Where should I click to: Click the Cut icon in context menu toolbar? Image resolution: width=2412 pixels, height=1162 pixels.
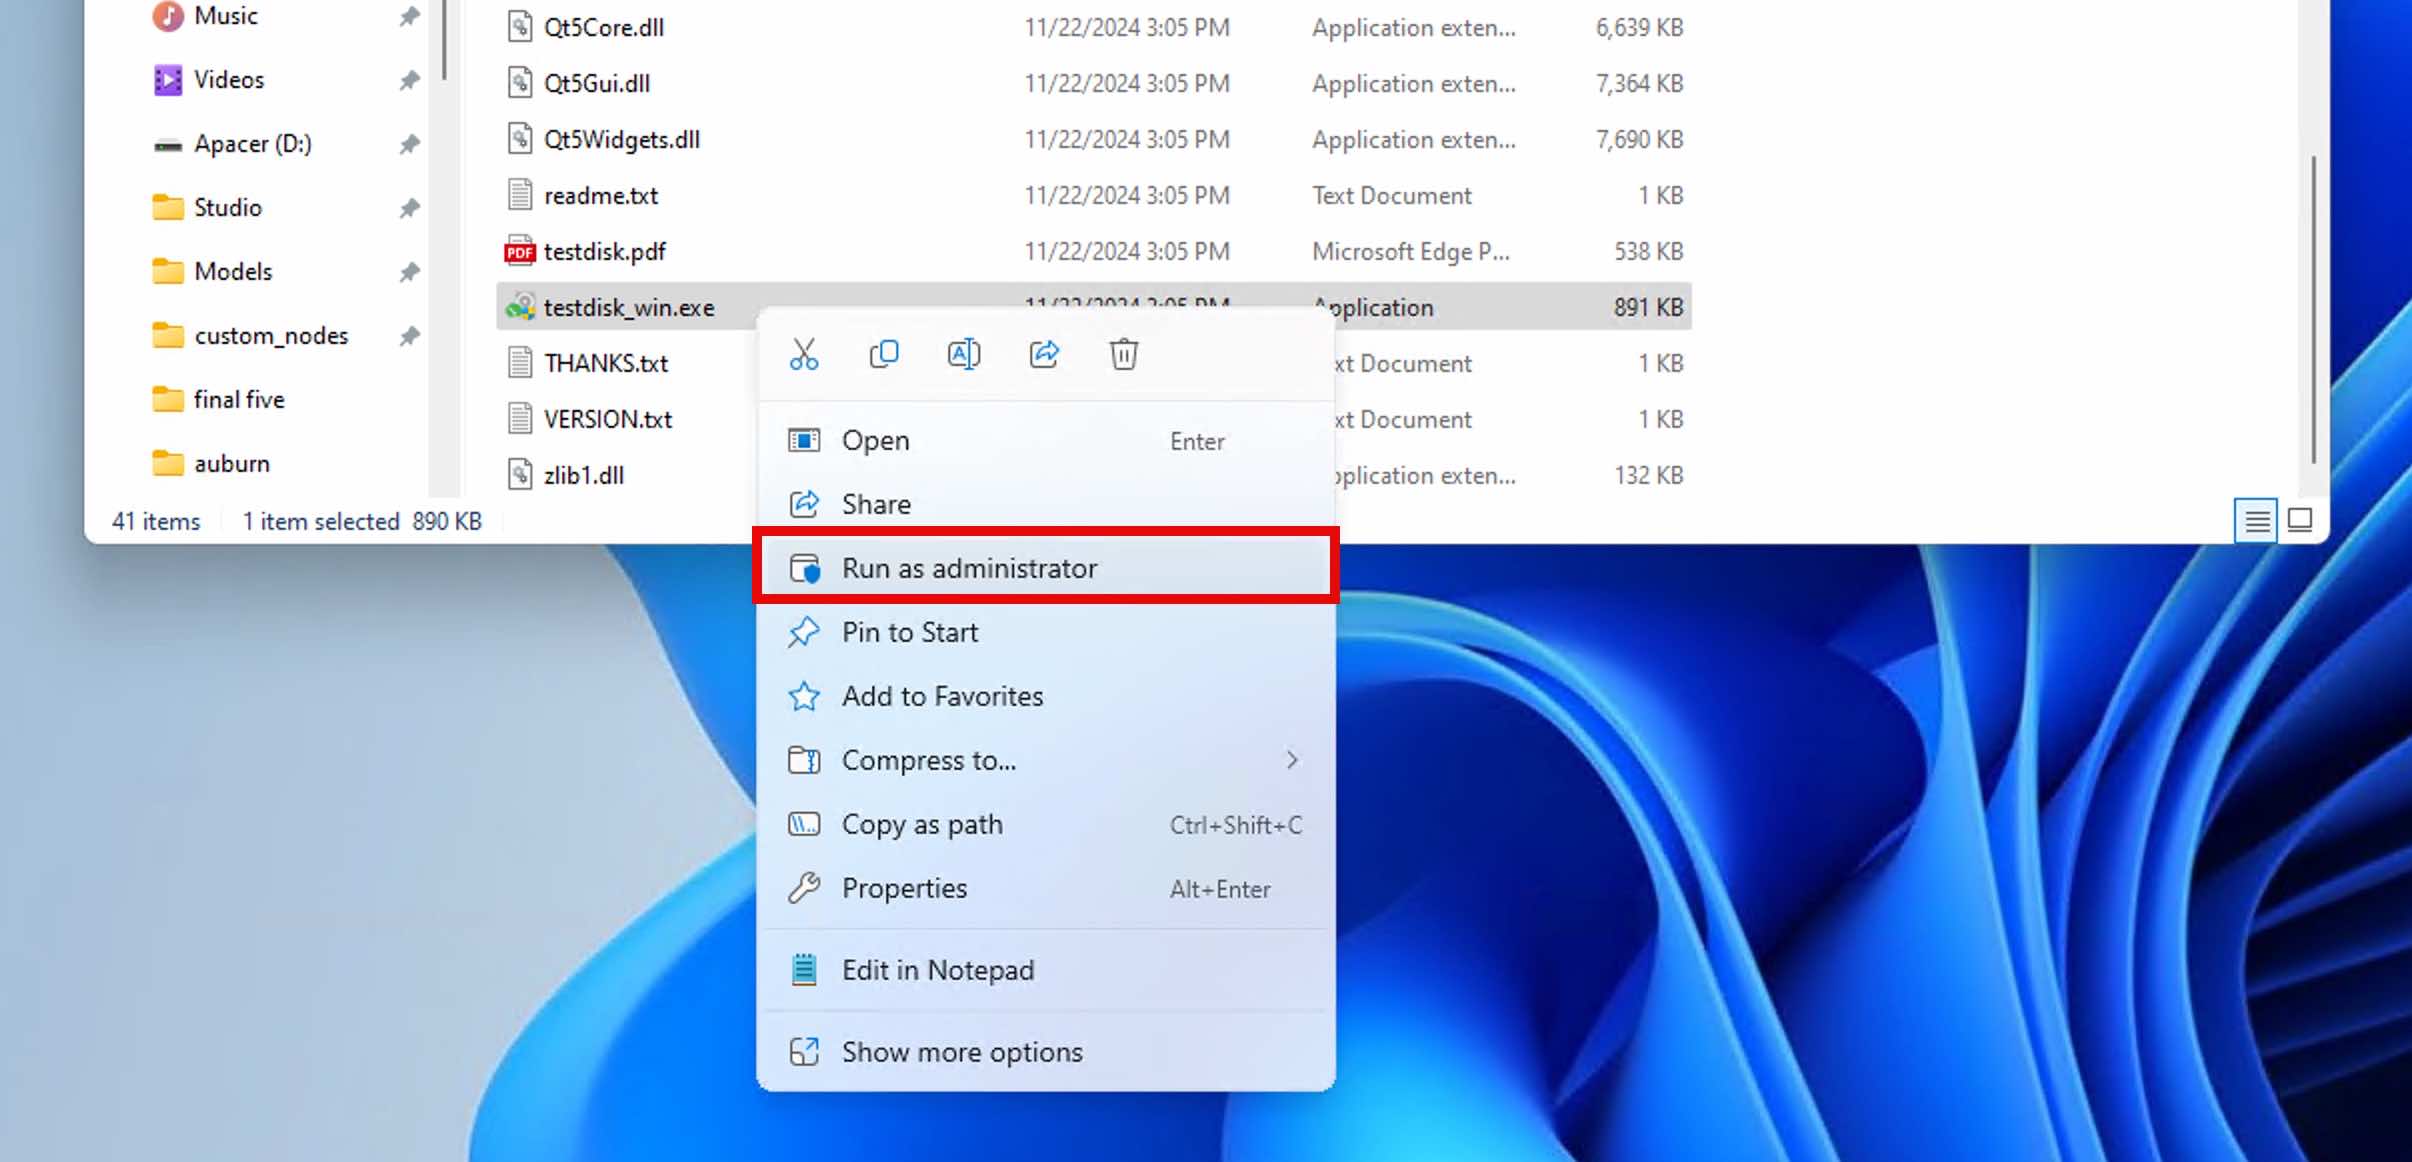805,354
